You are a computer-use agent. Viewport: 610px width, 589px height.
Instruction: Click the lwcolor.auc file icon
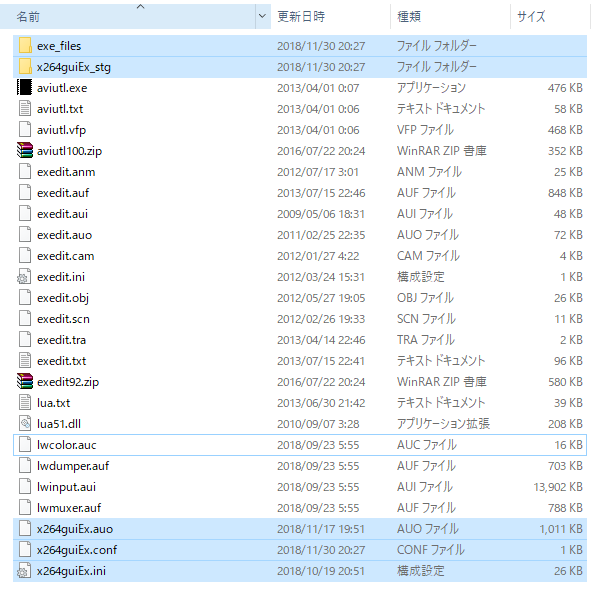click(x=25, y=445)
